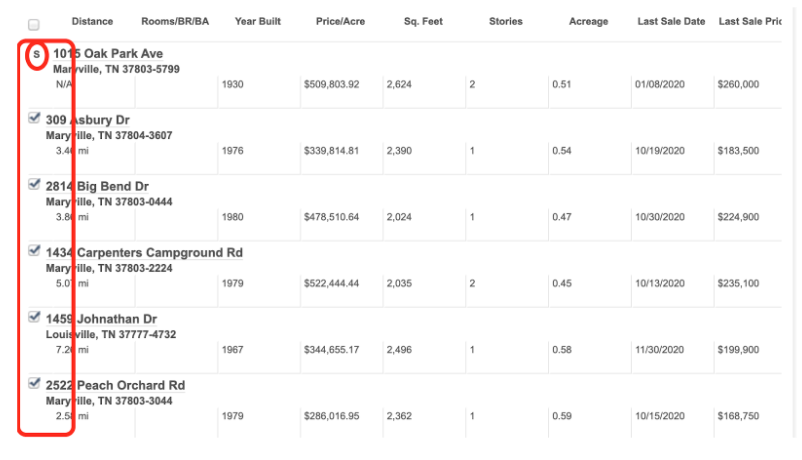This screenshot has width=802, height=460.
Task: Deselect the 1434 Carpenters Campground Rd checkbox
Action: pos(34,251)
